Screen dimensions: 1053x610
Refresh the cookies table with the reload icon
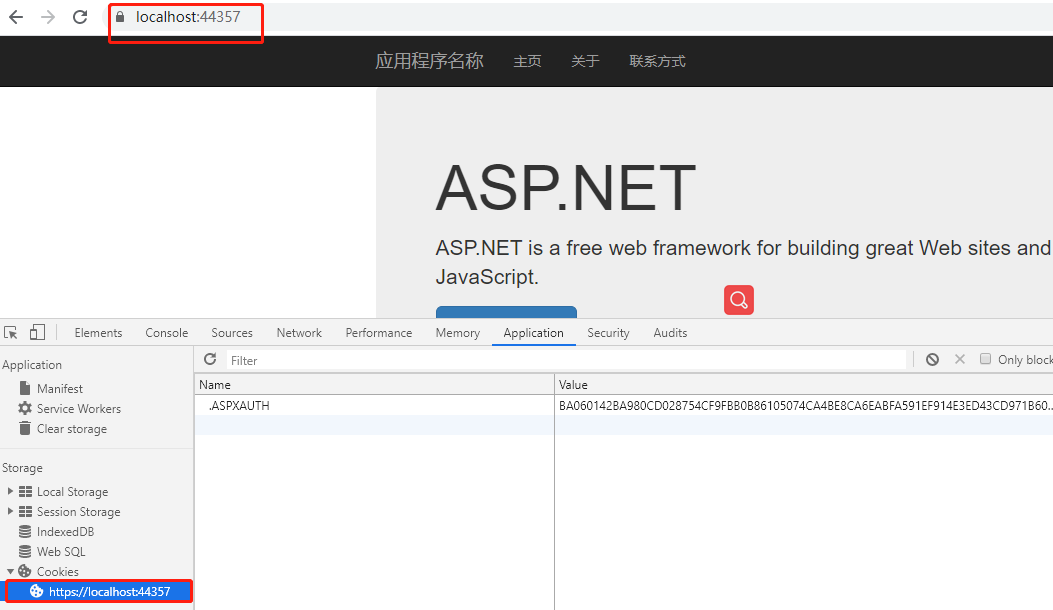click(210, 359)
